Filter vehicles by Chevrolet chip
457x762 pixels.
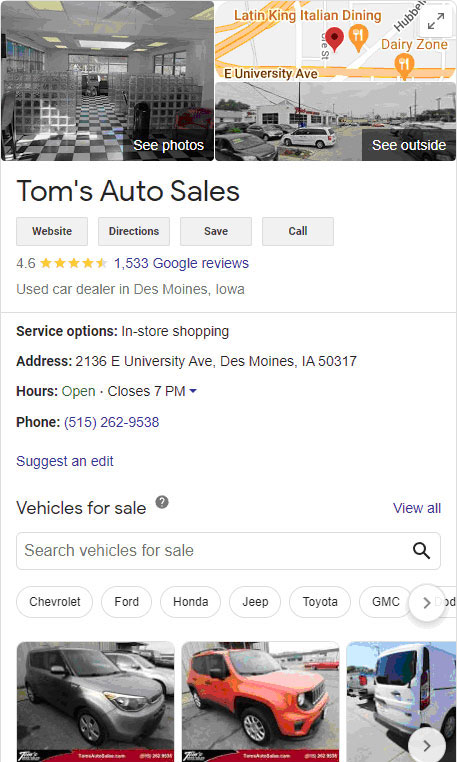click(55, 602)
